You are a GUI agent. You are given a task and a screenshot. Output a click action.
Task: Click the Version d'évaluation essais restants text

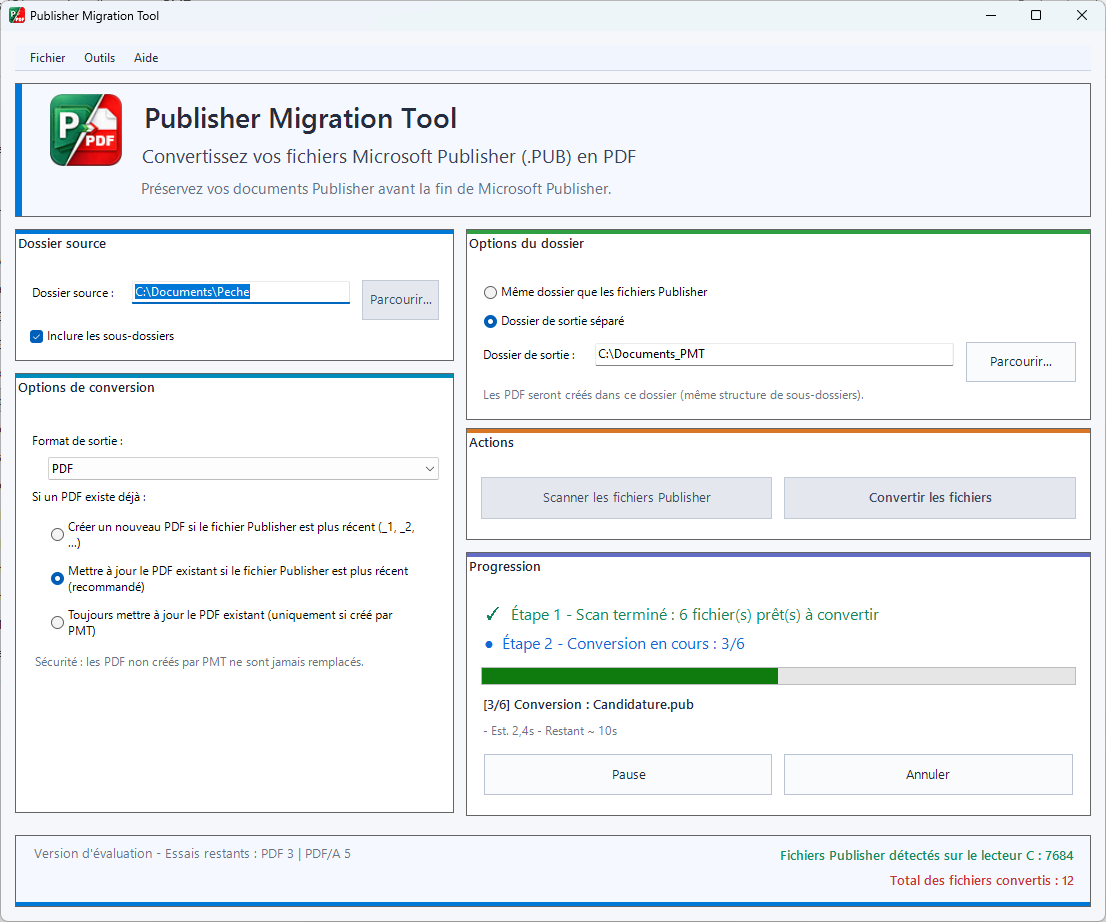click(192, 854)
